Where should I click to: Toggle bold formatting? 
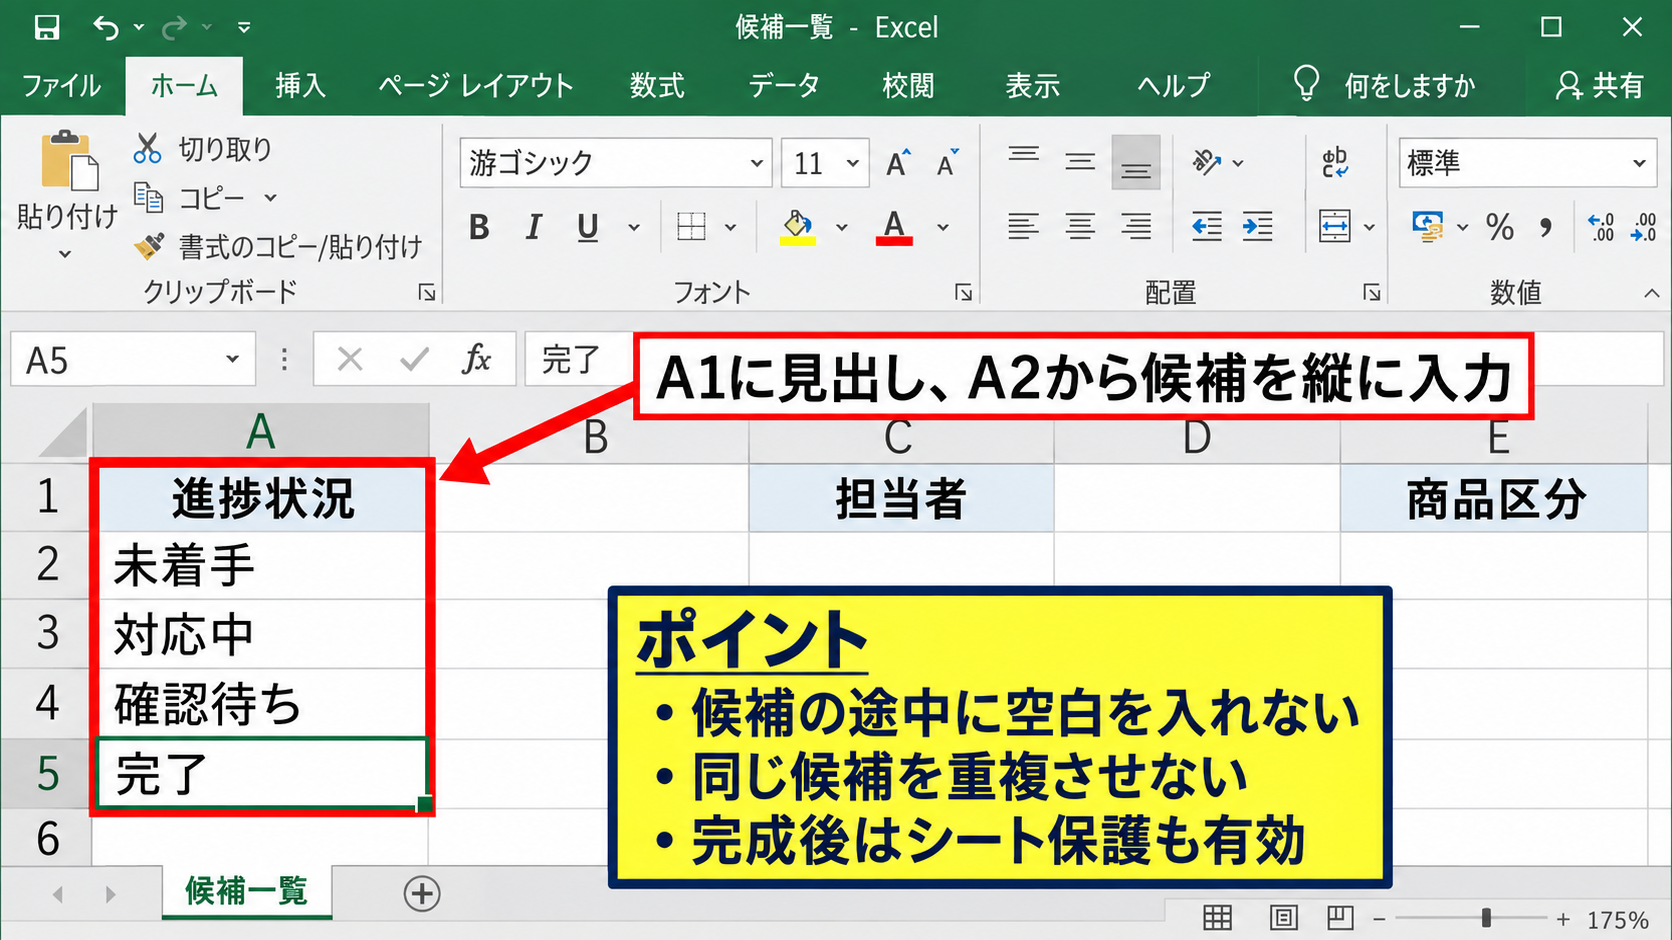point(479,228)
